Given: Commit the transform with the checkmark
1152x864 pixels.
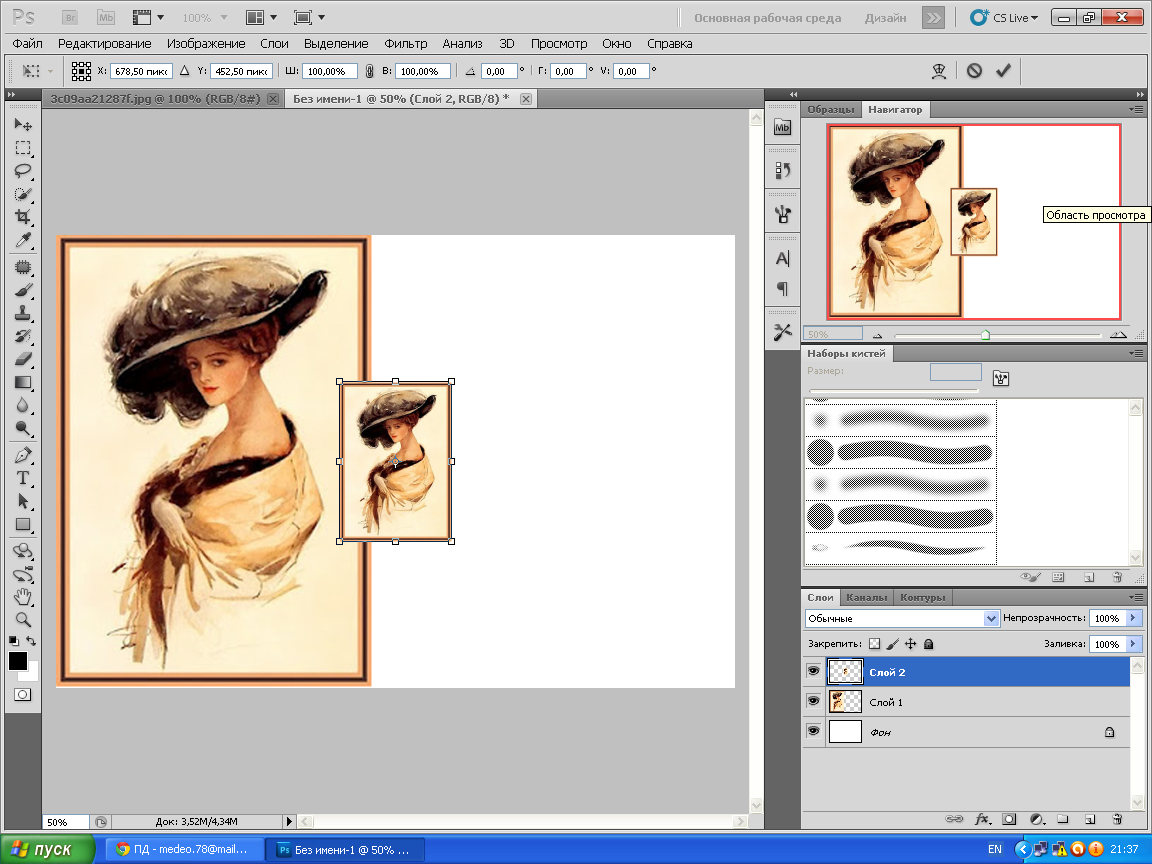Looking at the screenshot, I should (x=1003, y=71).
